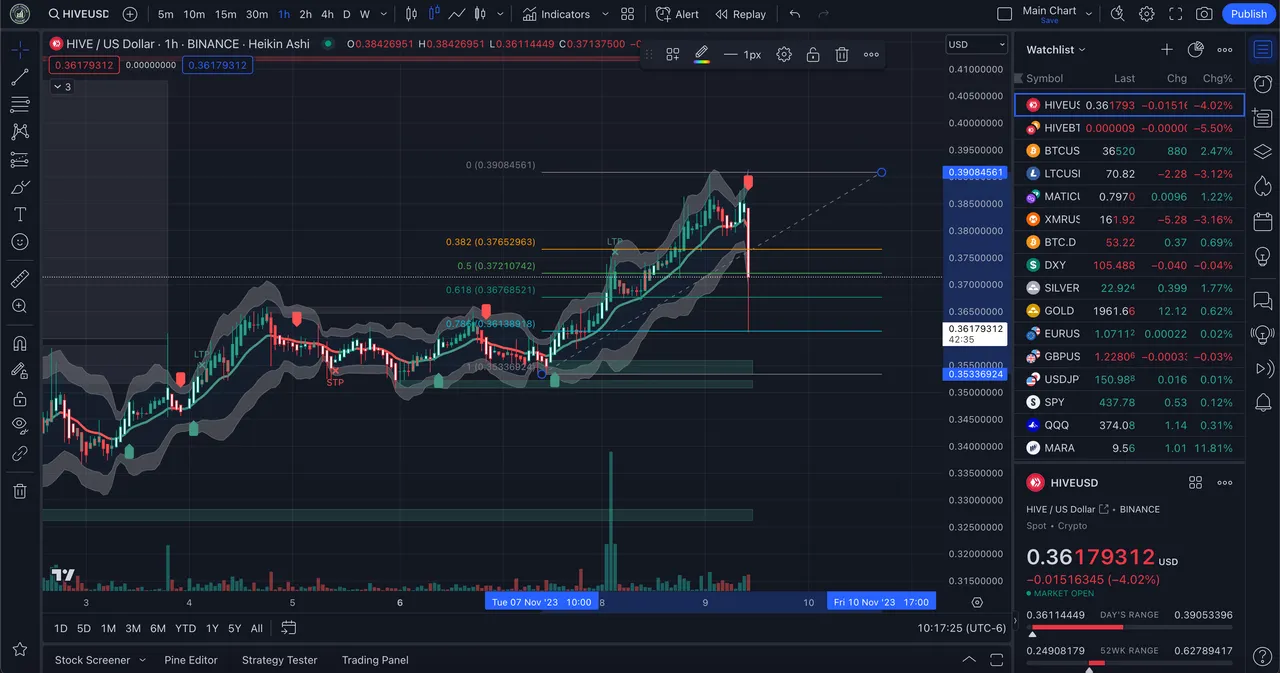Change line color with pencil swatch
The width and height of the screenshot is (1280, 673).
702,54
